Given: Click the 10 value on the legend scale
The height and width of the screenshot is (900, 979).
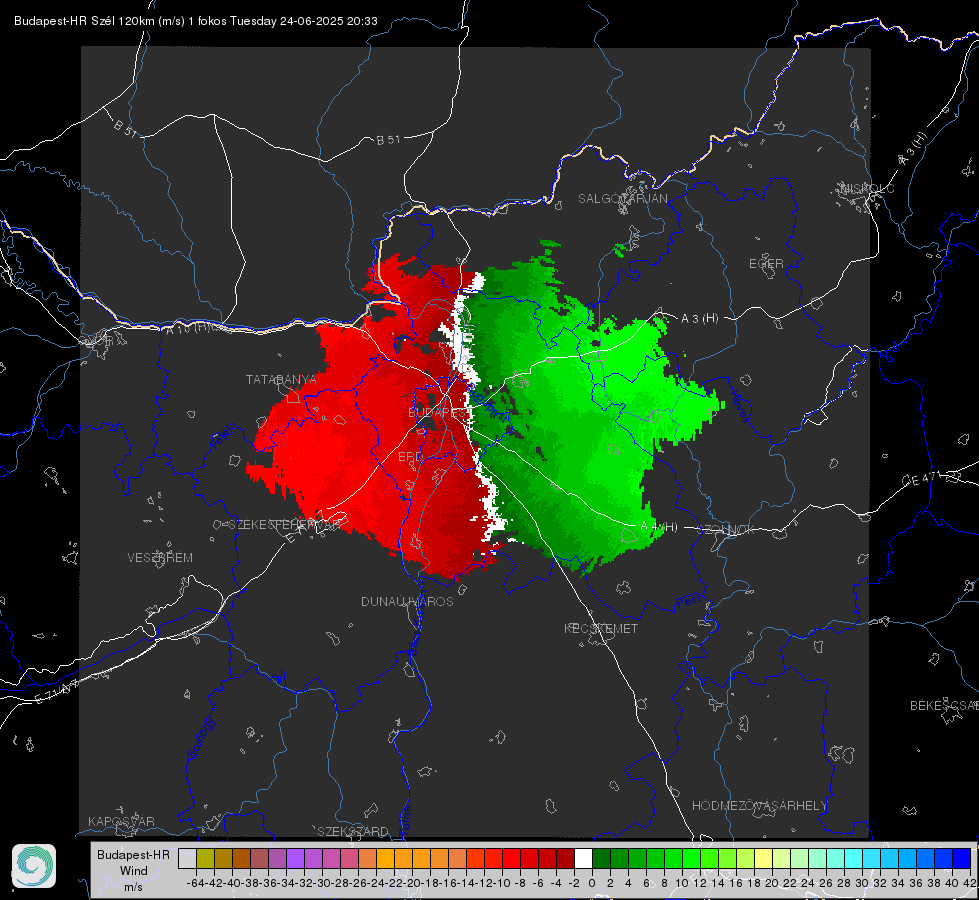Looking at the screenshot, I should pos(682,883).
